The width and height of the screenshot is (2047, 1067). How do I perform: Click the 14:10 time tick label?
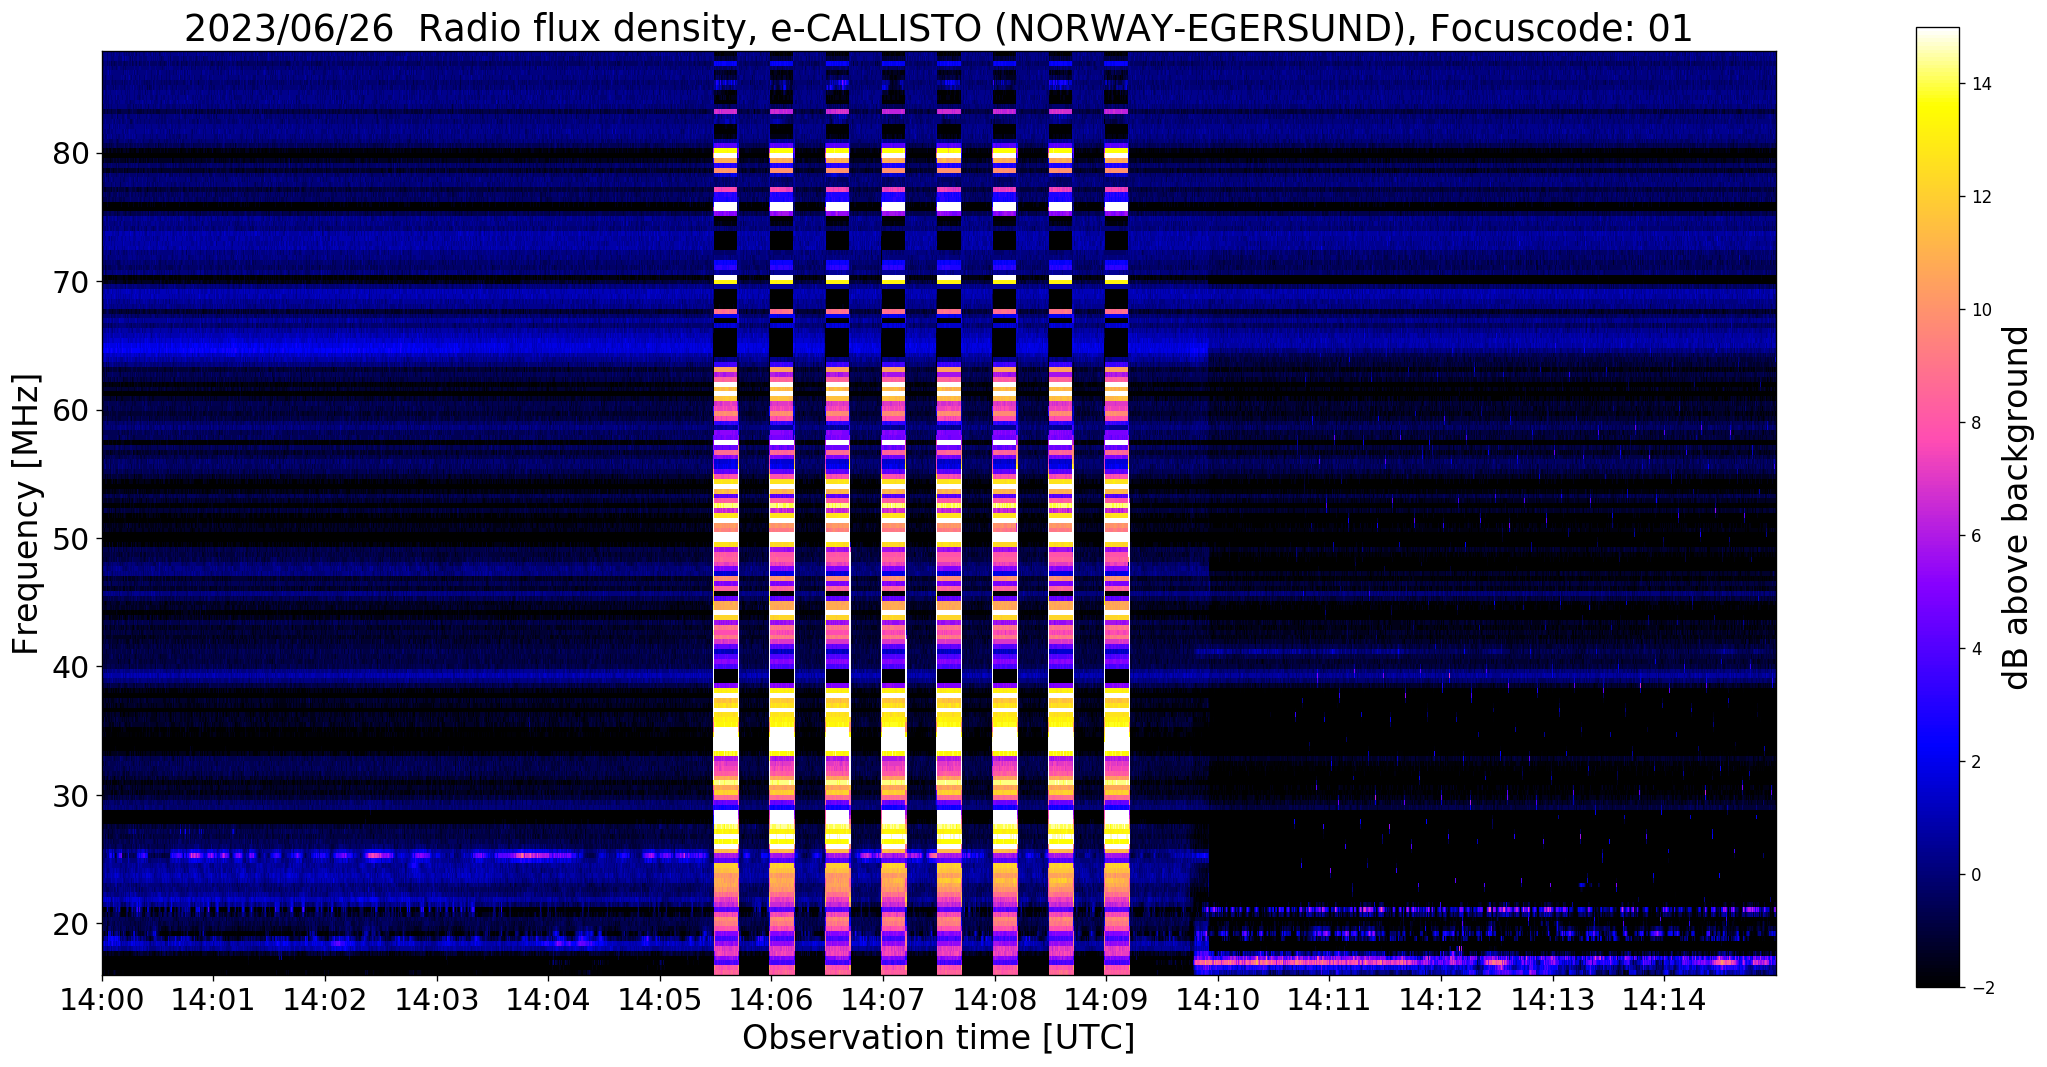coord(1217,998)
